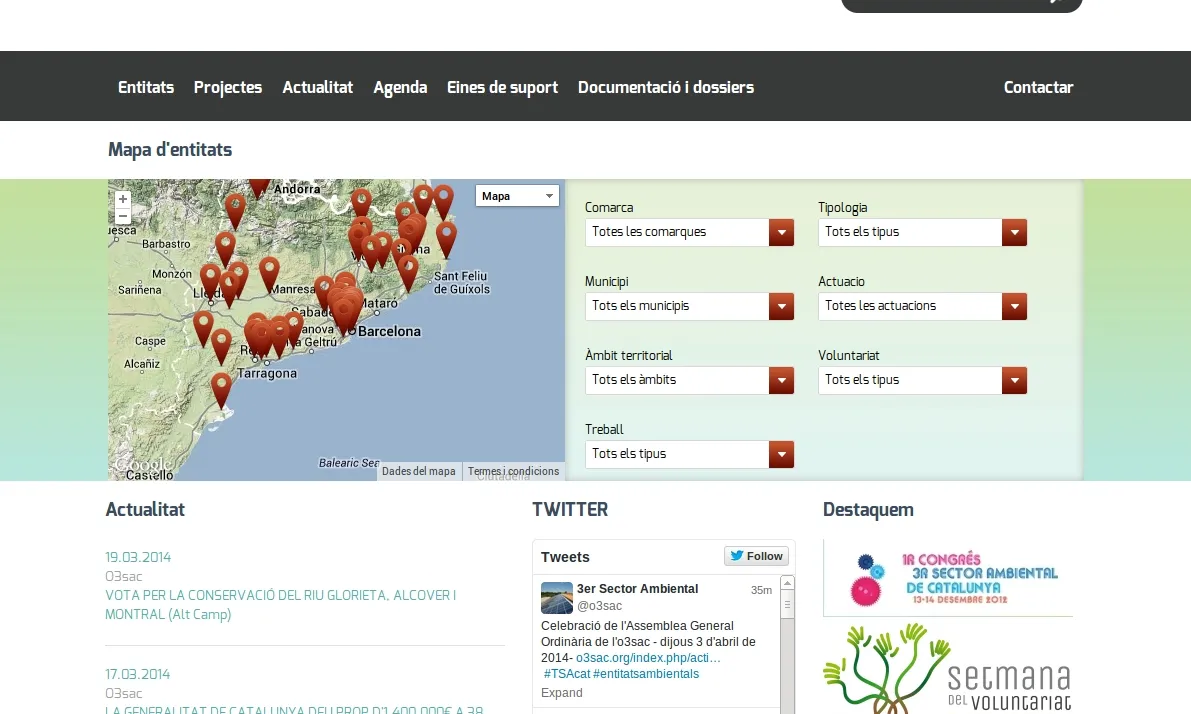Click the #entitatsambientals hashtag

pos(646,674)
